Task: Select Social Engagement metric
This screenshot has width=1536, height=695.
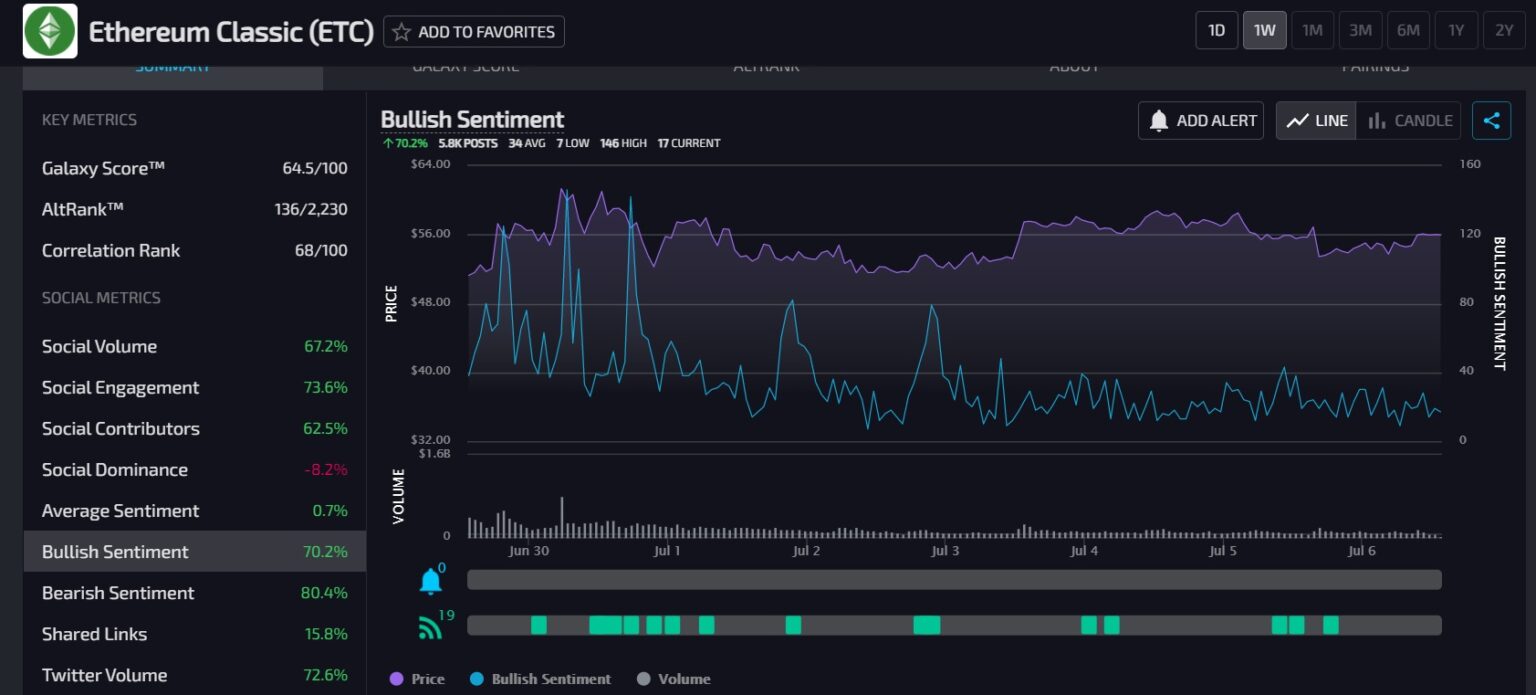Action: [x=195, y=387]
